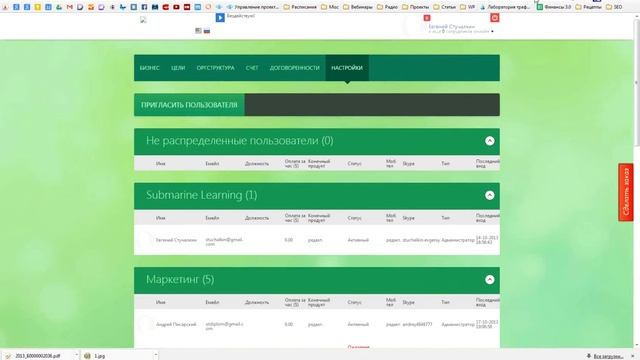The height and width of the screenshot is (360, 640).
Task: Open options arrow for the PDF download
Action: point(76,356)
